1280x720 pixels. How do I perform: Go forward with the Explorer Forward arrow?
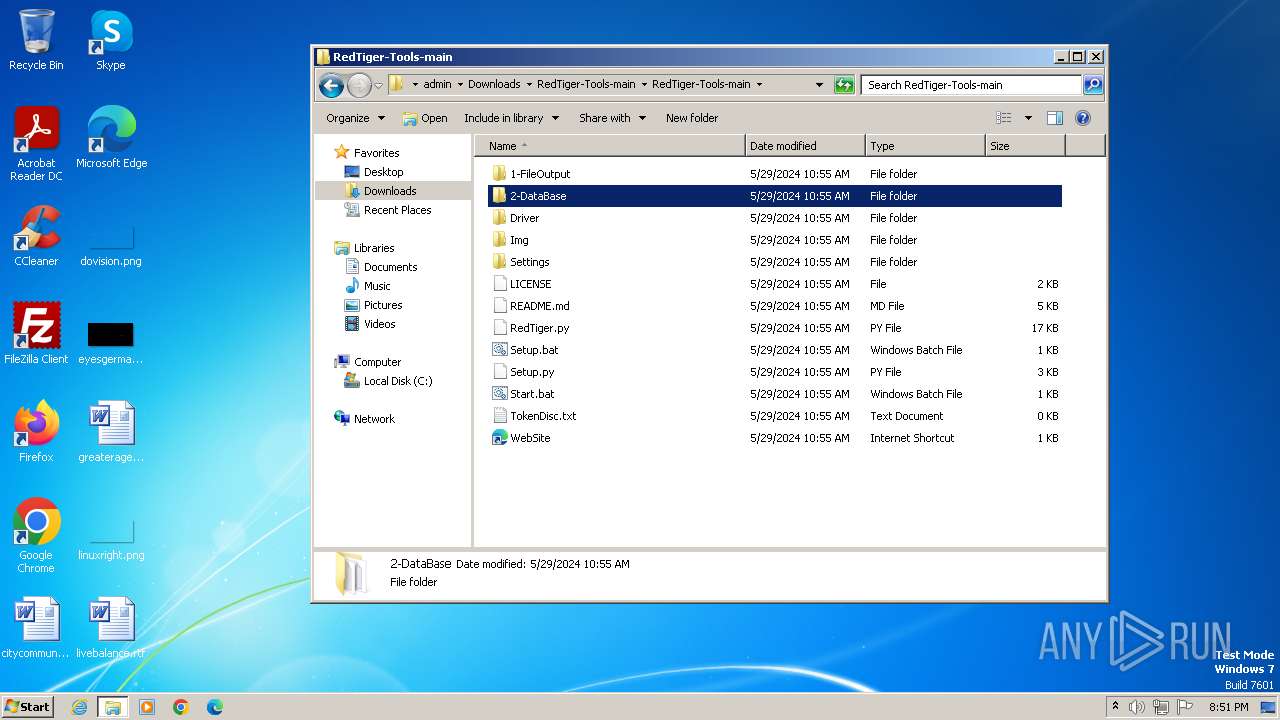359,86
